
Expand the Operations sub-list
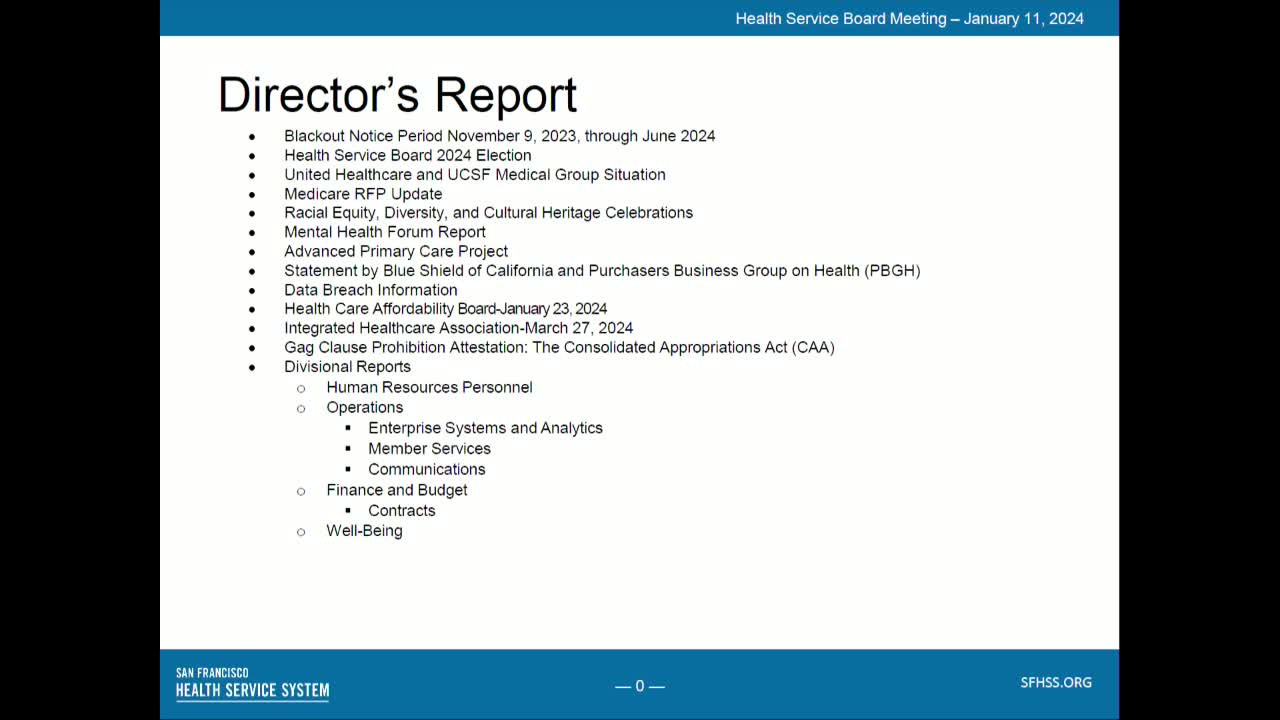(364, 407)
